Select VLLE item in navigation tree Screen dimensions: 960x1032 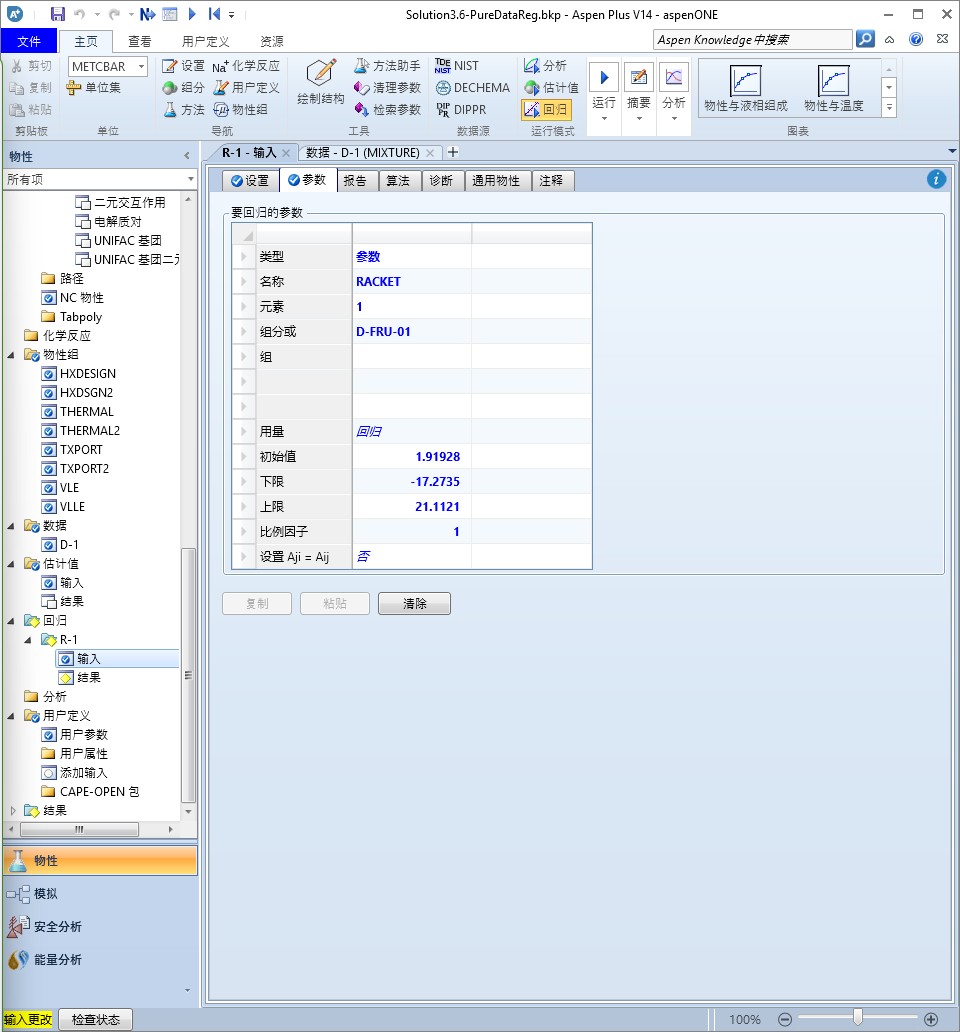pyautogui.click(x=72, y=507)
